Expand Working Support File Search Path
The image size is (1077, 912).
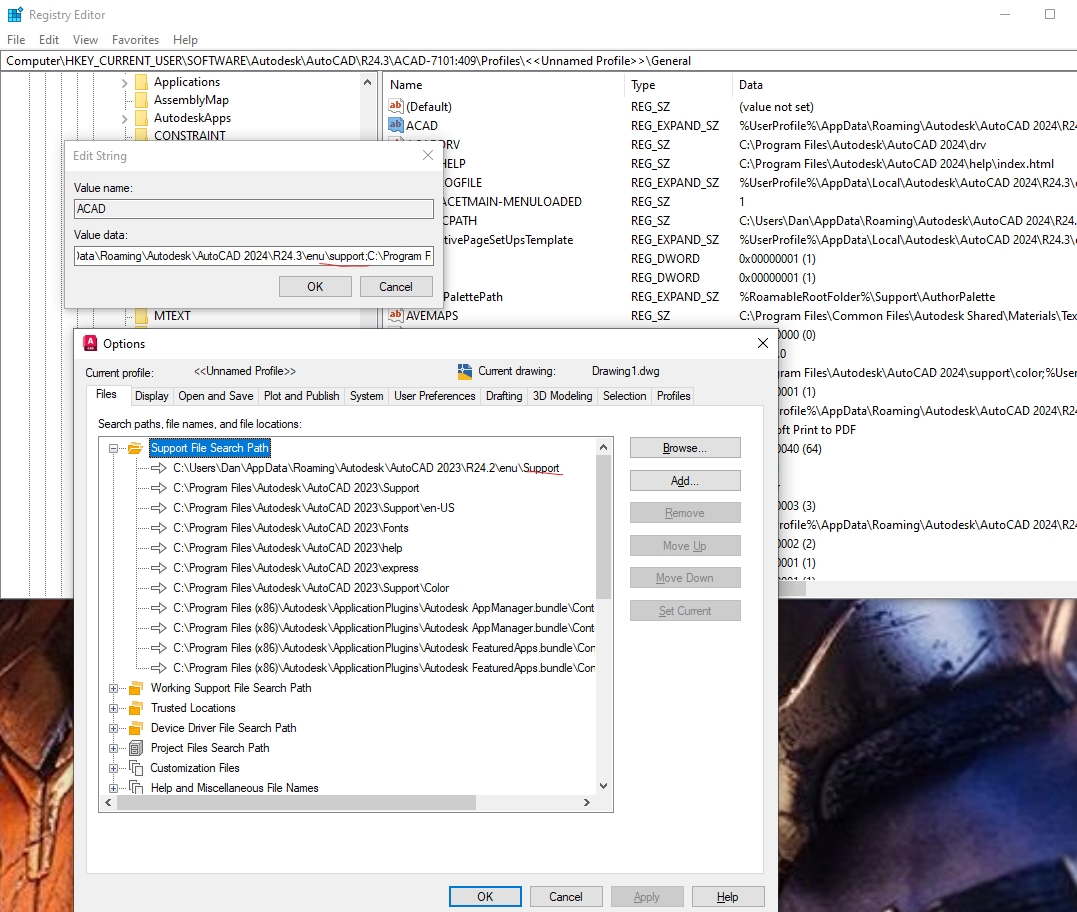pos(113,688)
